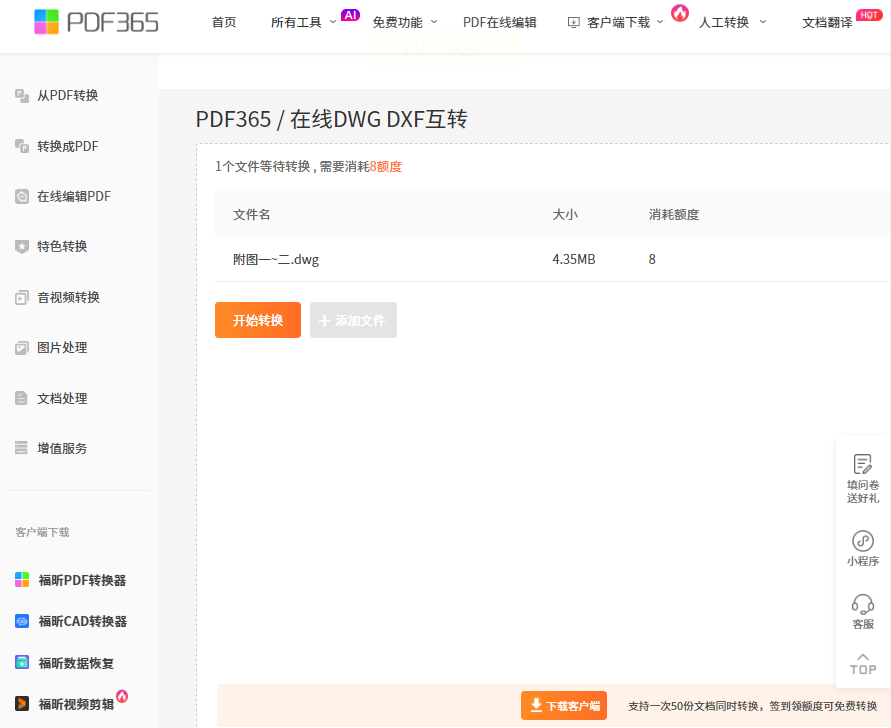Open the 免费功能 menu
The width and height of the screenshot is (891, 728).
(x=397, y=23)
